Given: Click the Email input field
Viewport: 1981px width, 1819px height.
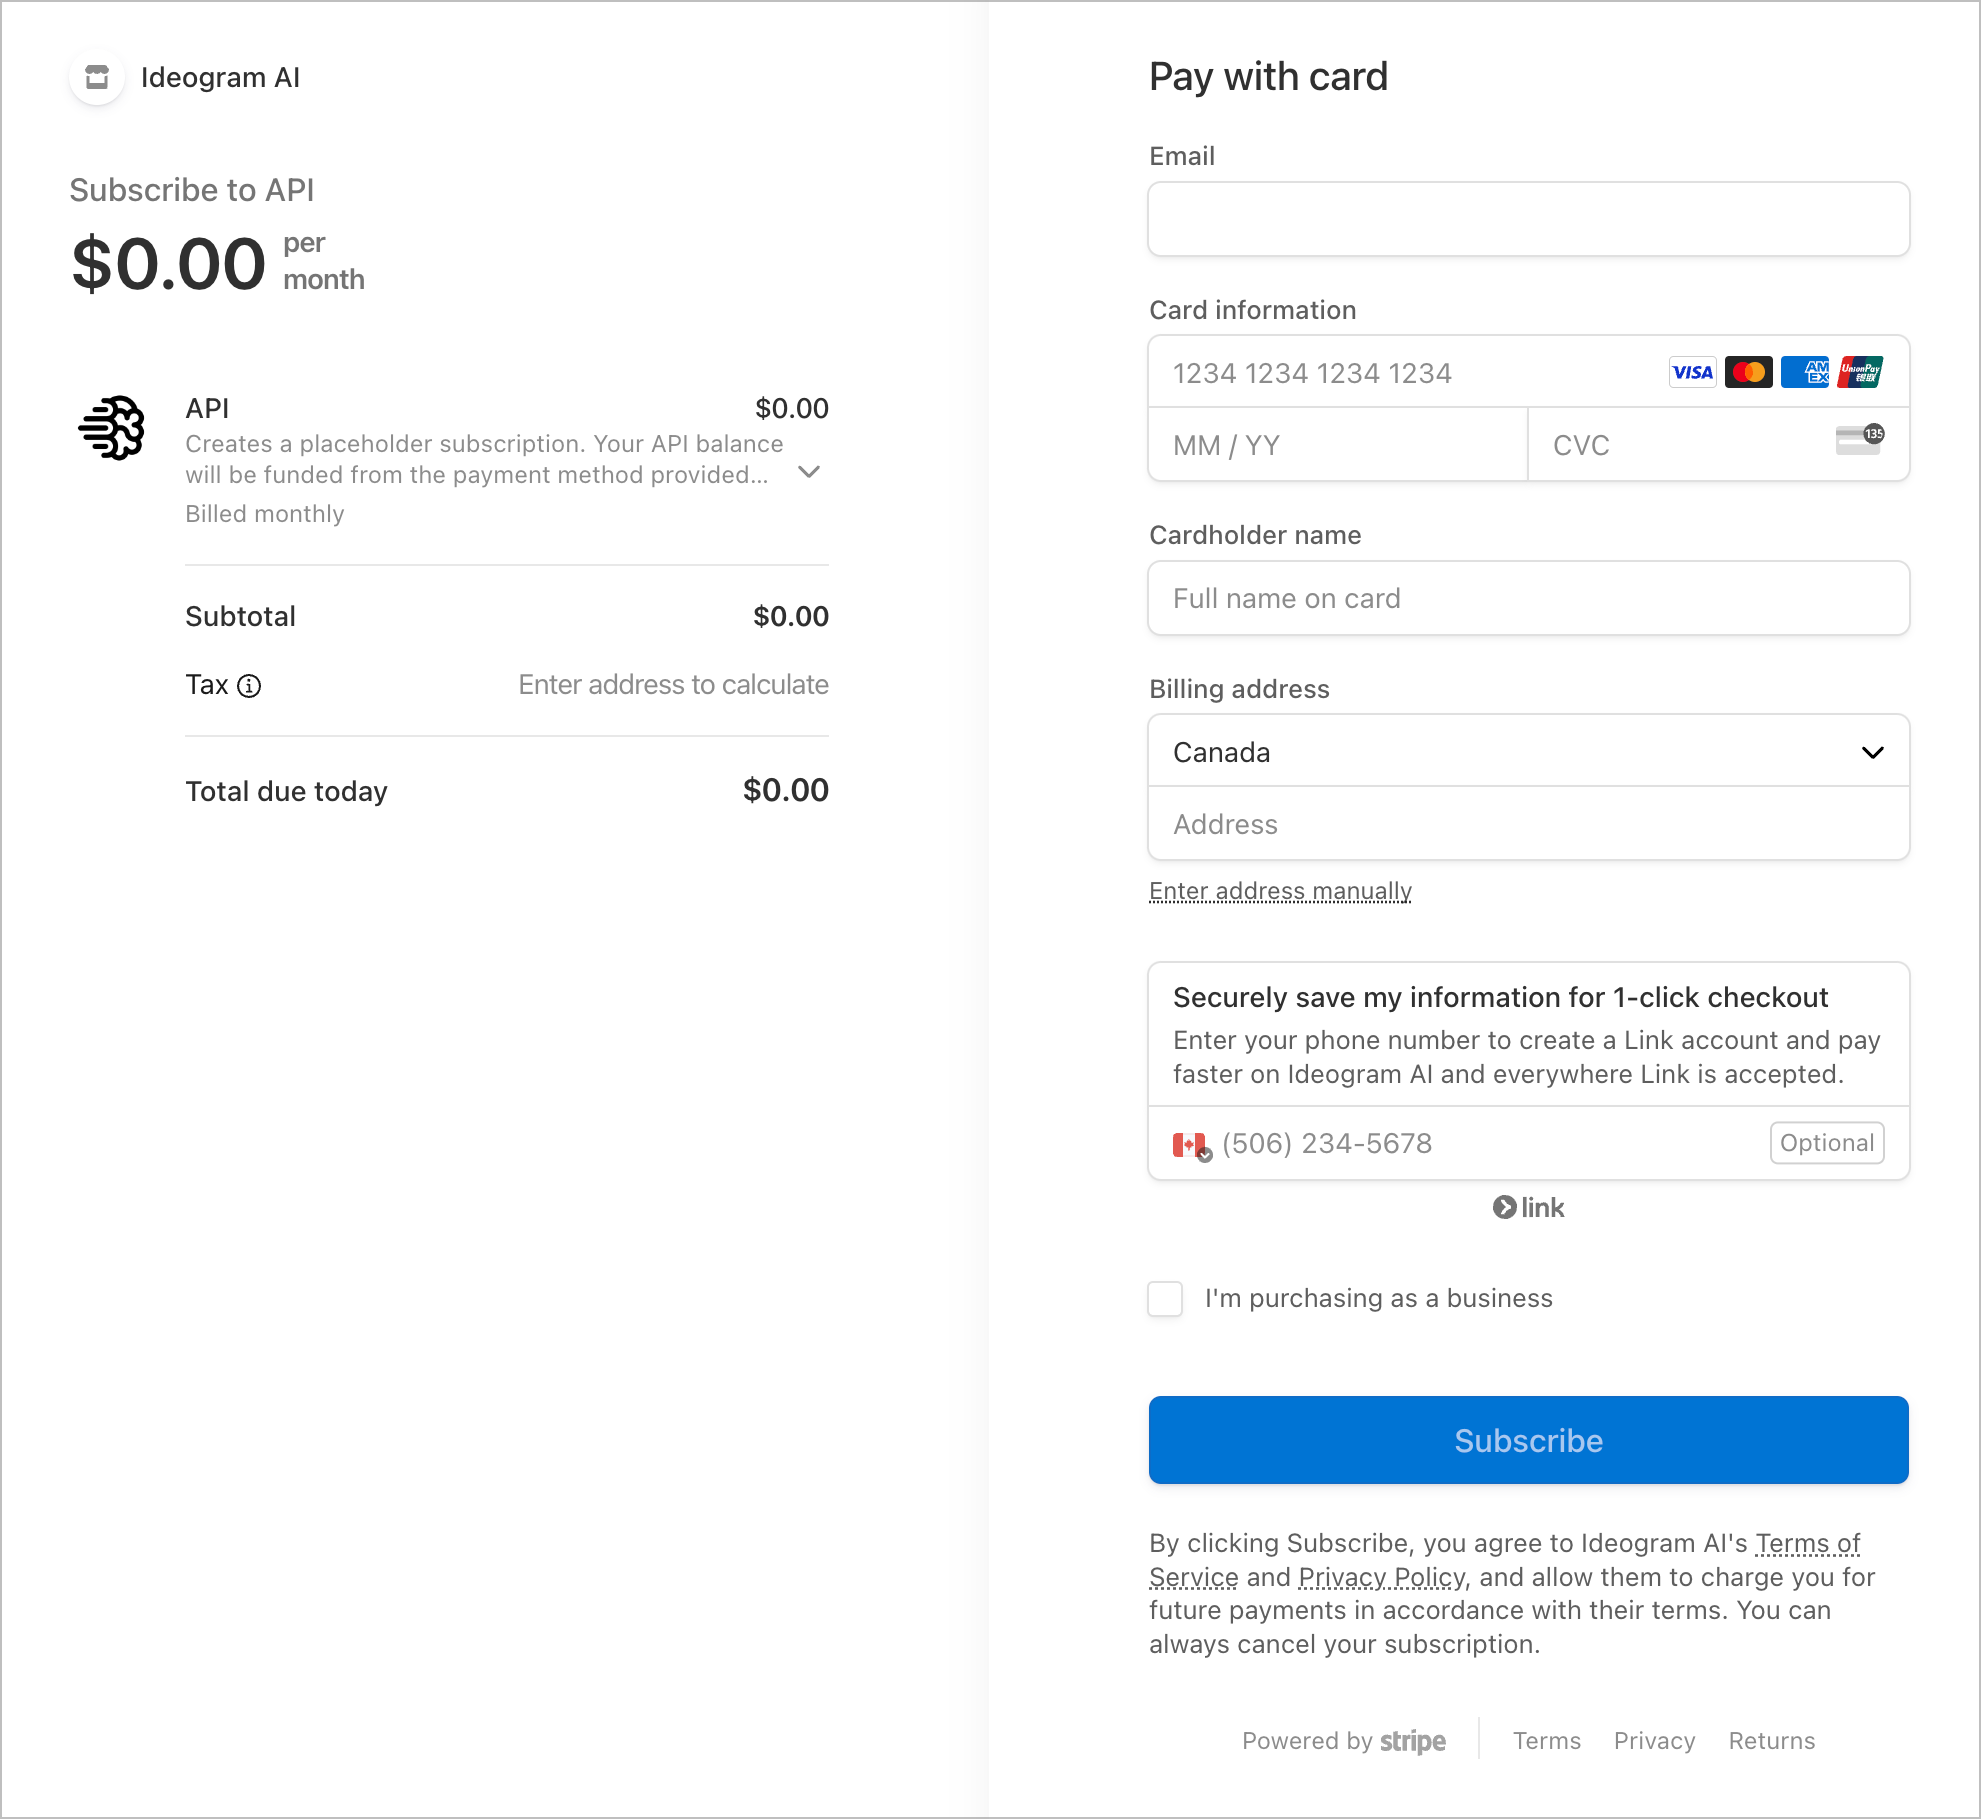Looking at the screenshot, I should 1528,219.
